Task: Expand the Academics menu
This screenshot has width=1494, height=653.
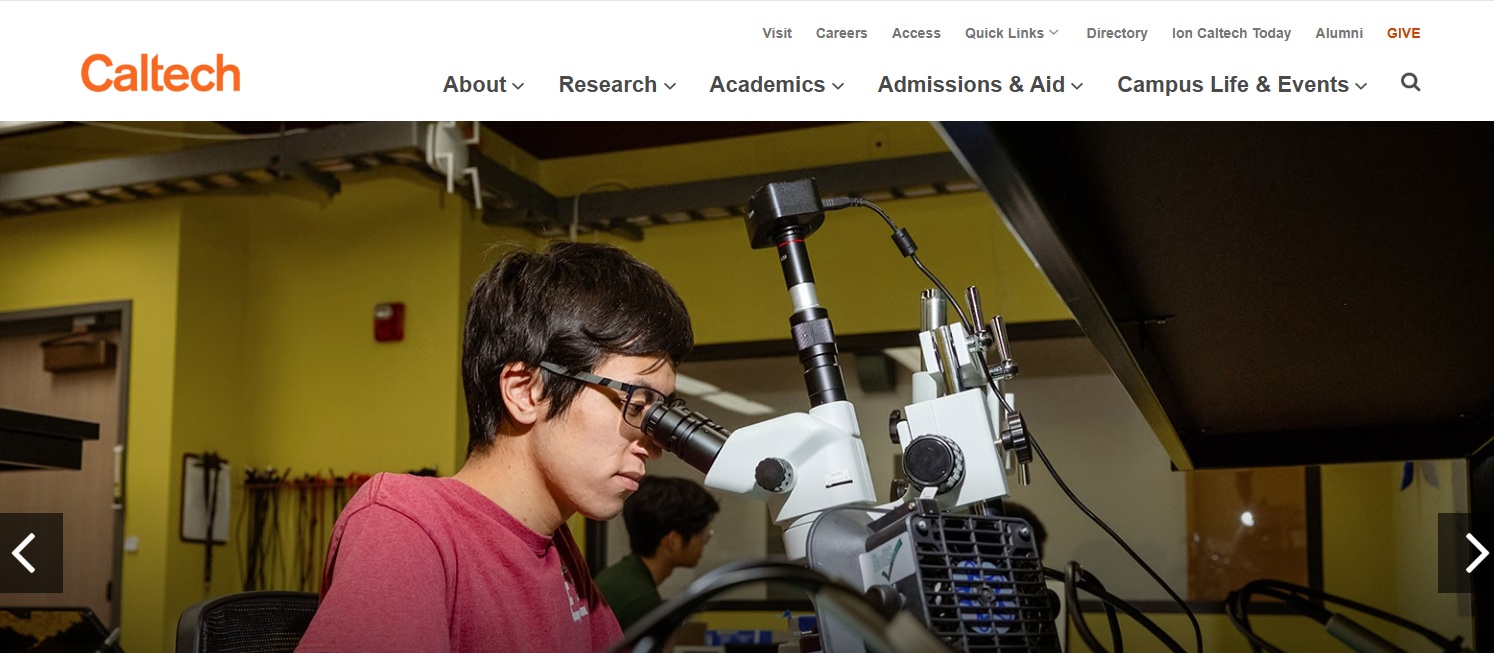Action: tap(777, 85)
